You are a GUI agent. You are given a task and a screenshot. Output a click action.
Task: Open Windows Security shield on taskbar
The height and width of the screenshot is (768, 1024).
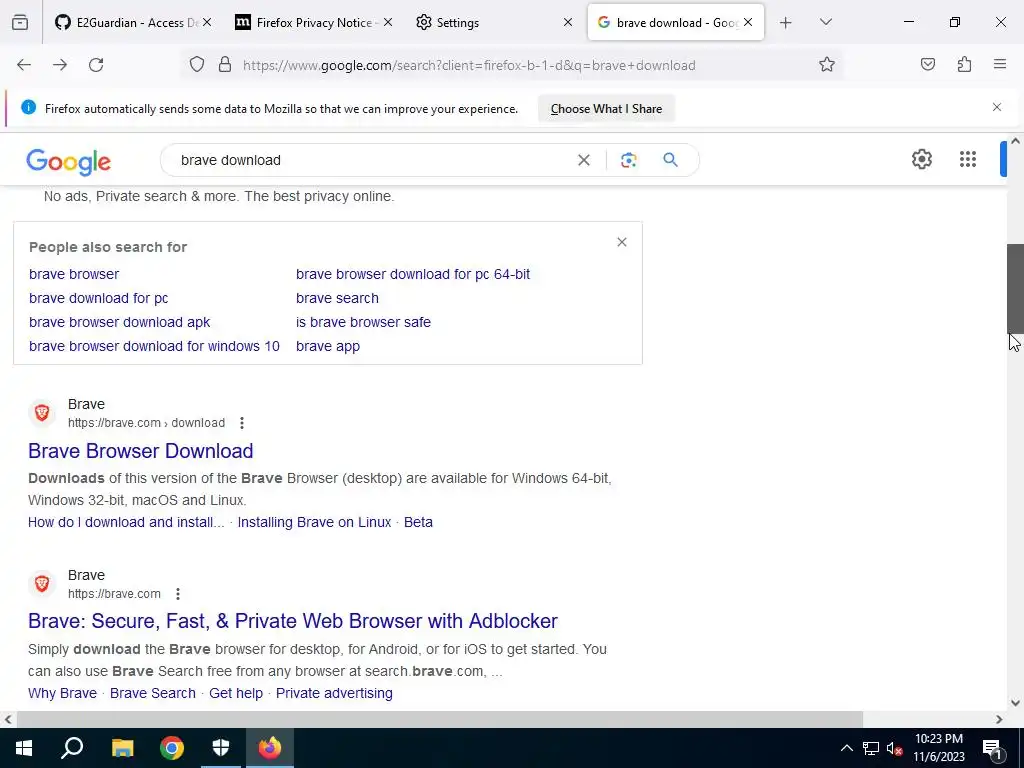point(221,748)
